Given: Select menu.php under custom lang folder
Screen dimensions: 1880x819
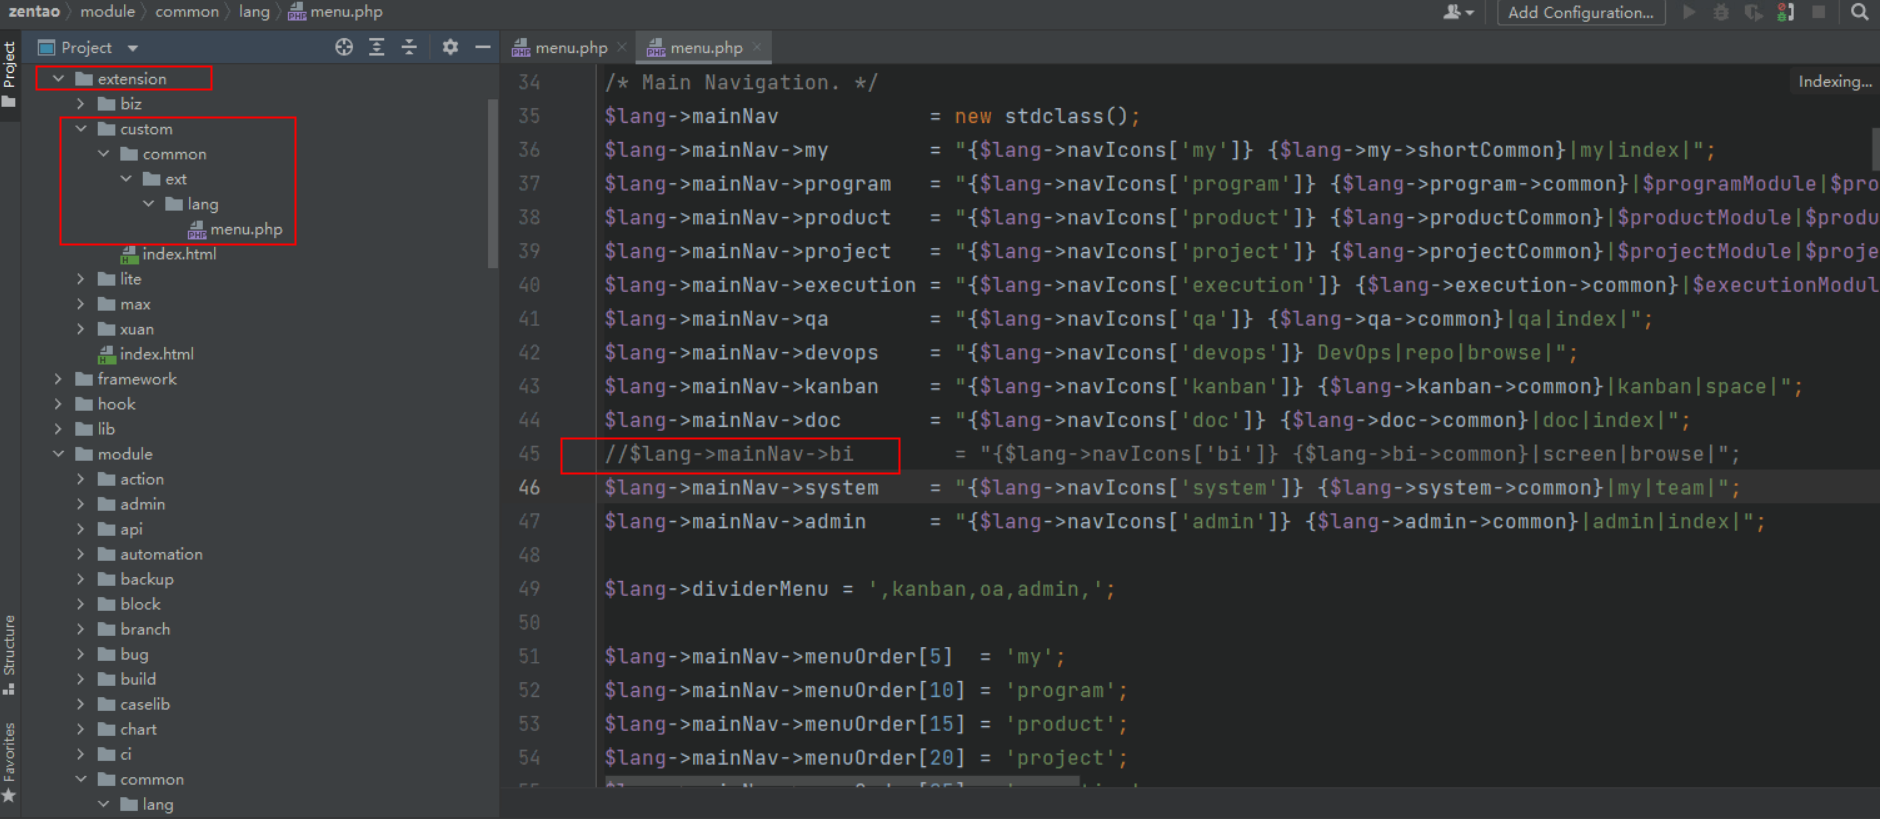Looking at the screenshot, I should coord(245,229).
